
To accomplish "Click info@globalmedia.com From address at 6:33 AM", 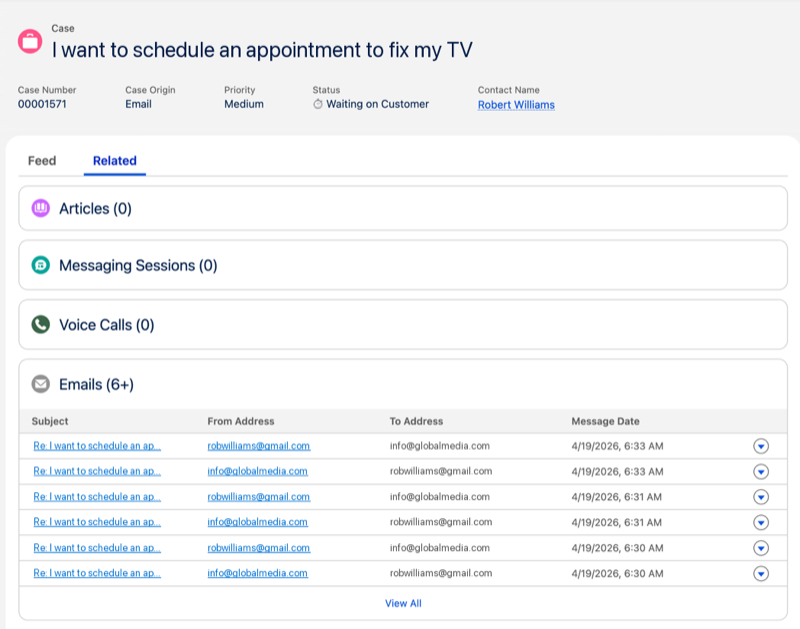I will pos(258,471).
